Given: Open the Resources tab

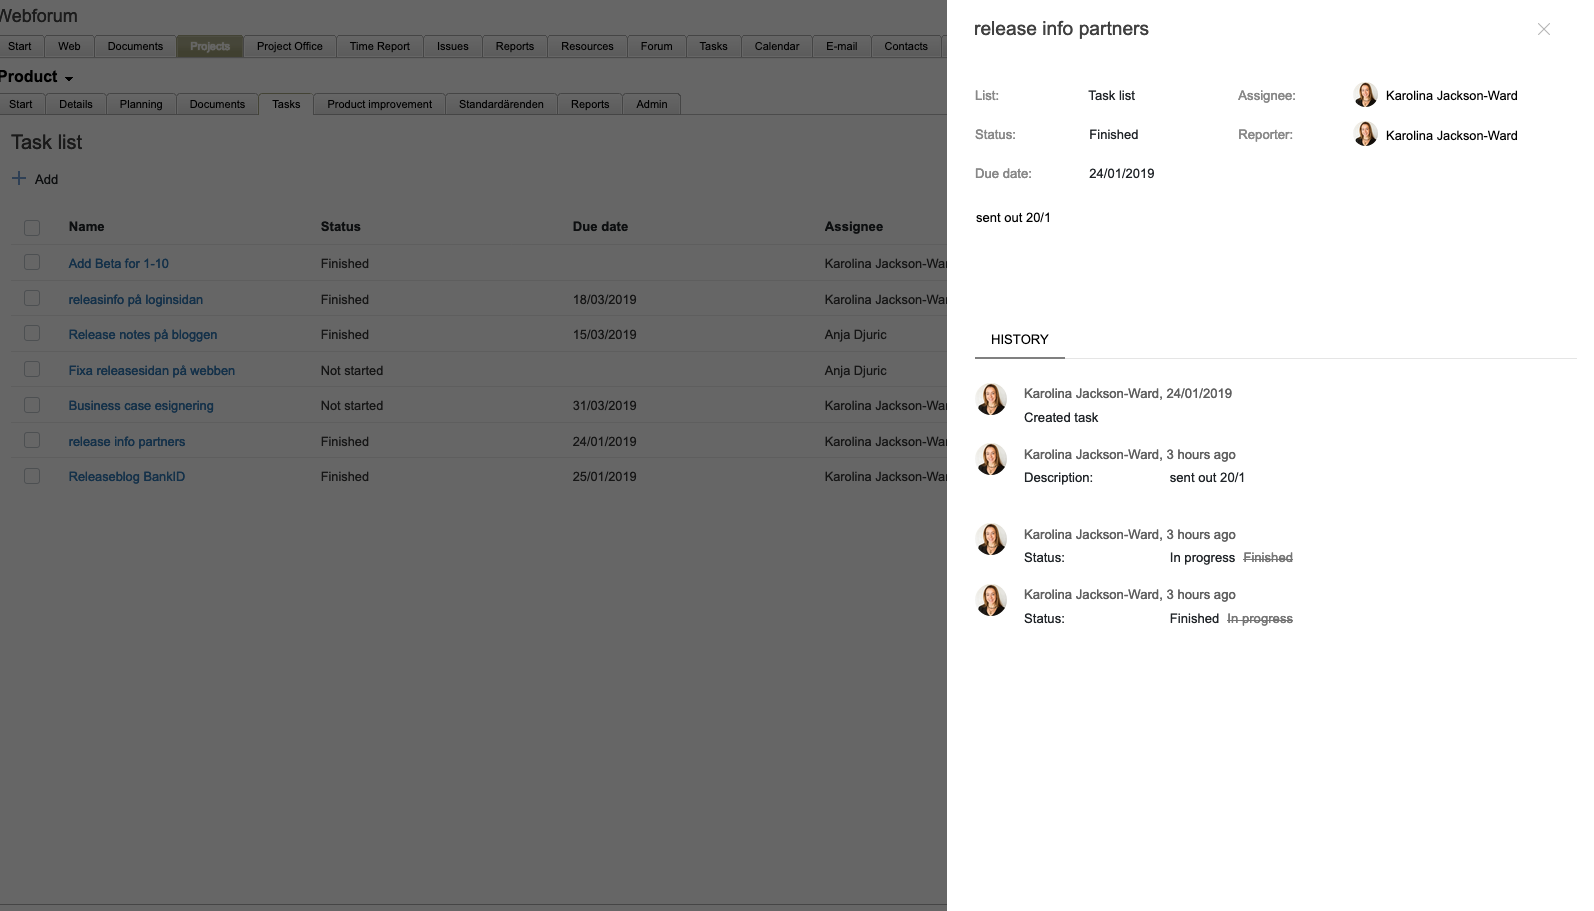Looking at the screenshot, I should 587,46.
